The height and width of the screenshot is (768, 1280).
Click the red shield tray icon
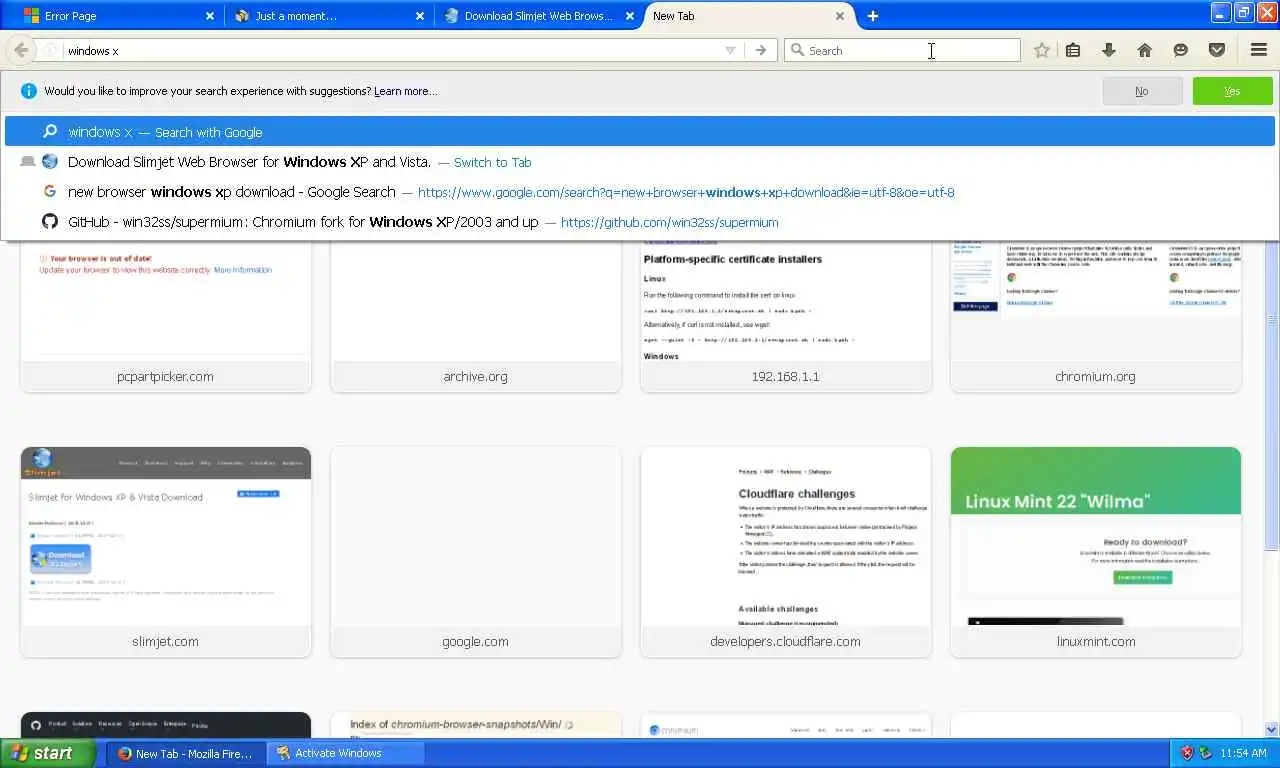pos(1187,753)
